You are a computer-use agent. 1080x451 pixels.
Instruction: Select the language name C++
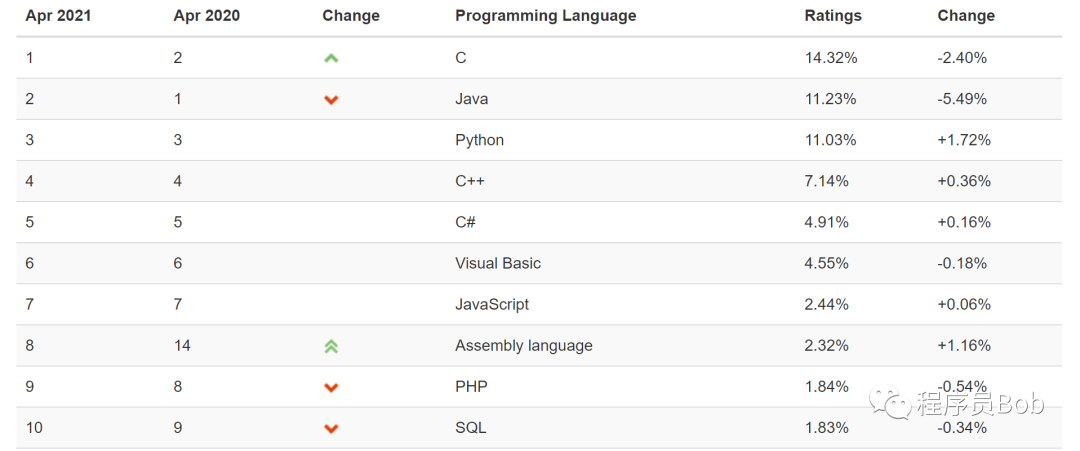[470, 181]
